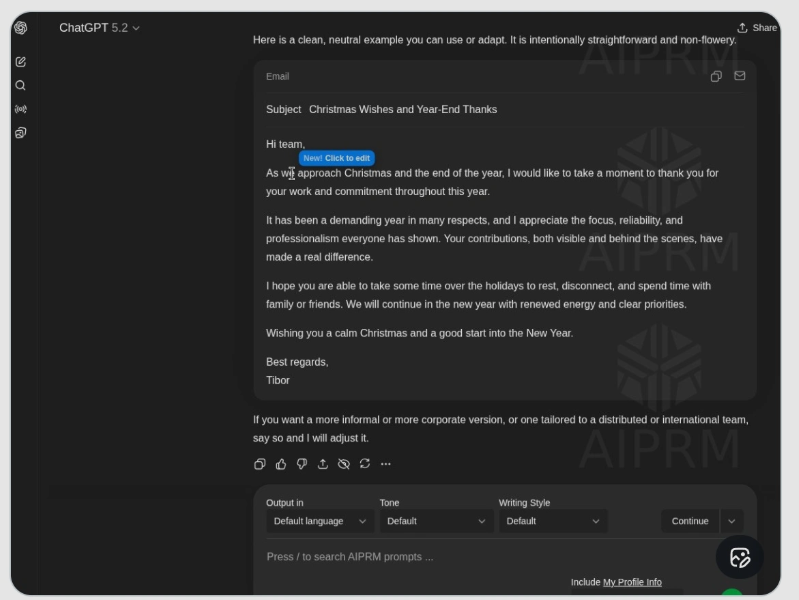Open the ChatGPT 5.2 model selector
Viewport: 799px width, 600px height.
(x=99, y=28)
